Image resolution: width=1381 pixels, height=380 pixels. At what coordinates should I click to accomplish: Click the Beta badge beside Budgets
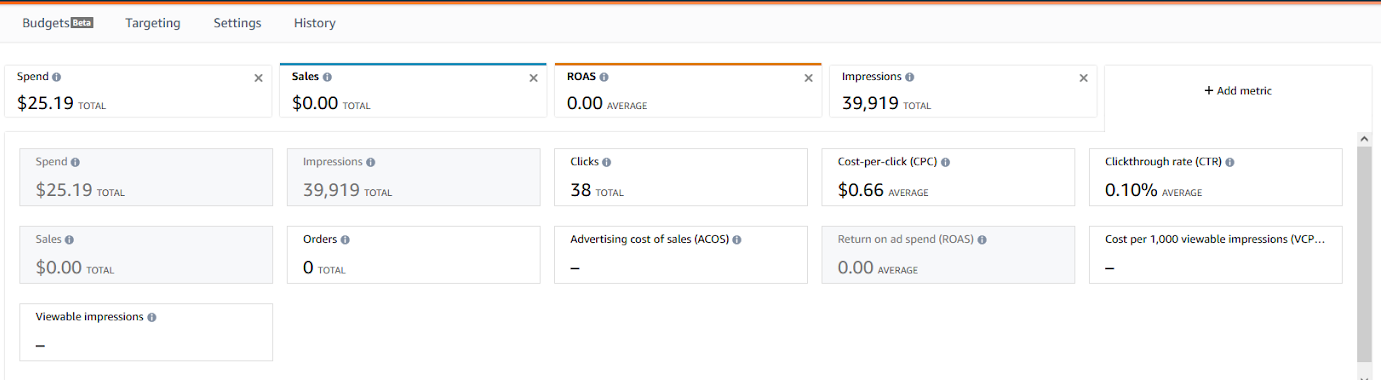[x=82, y=22]
